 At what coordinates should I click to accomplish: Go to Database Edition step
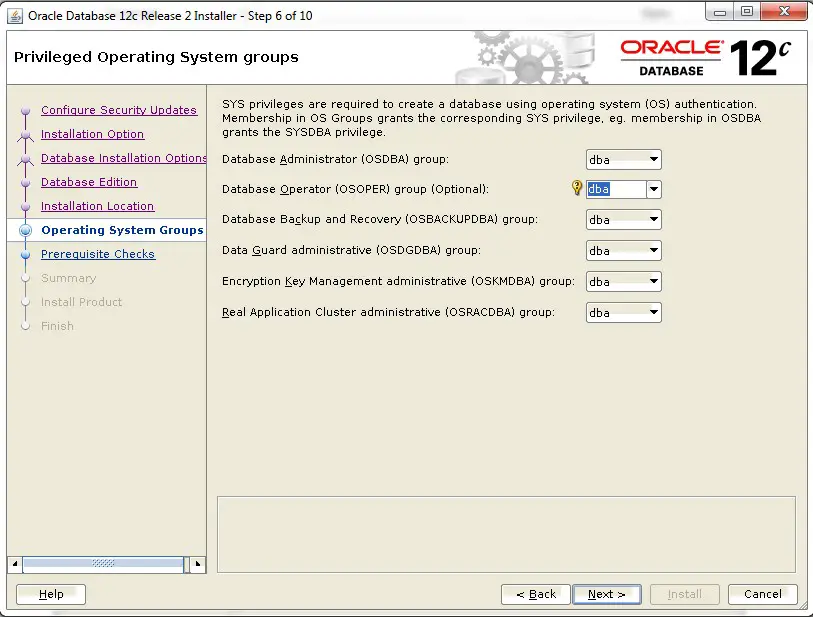[89, 182]
